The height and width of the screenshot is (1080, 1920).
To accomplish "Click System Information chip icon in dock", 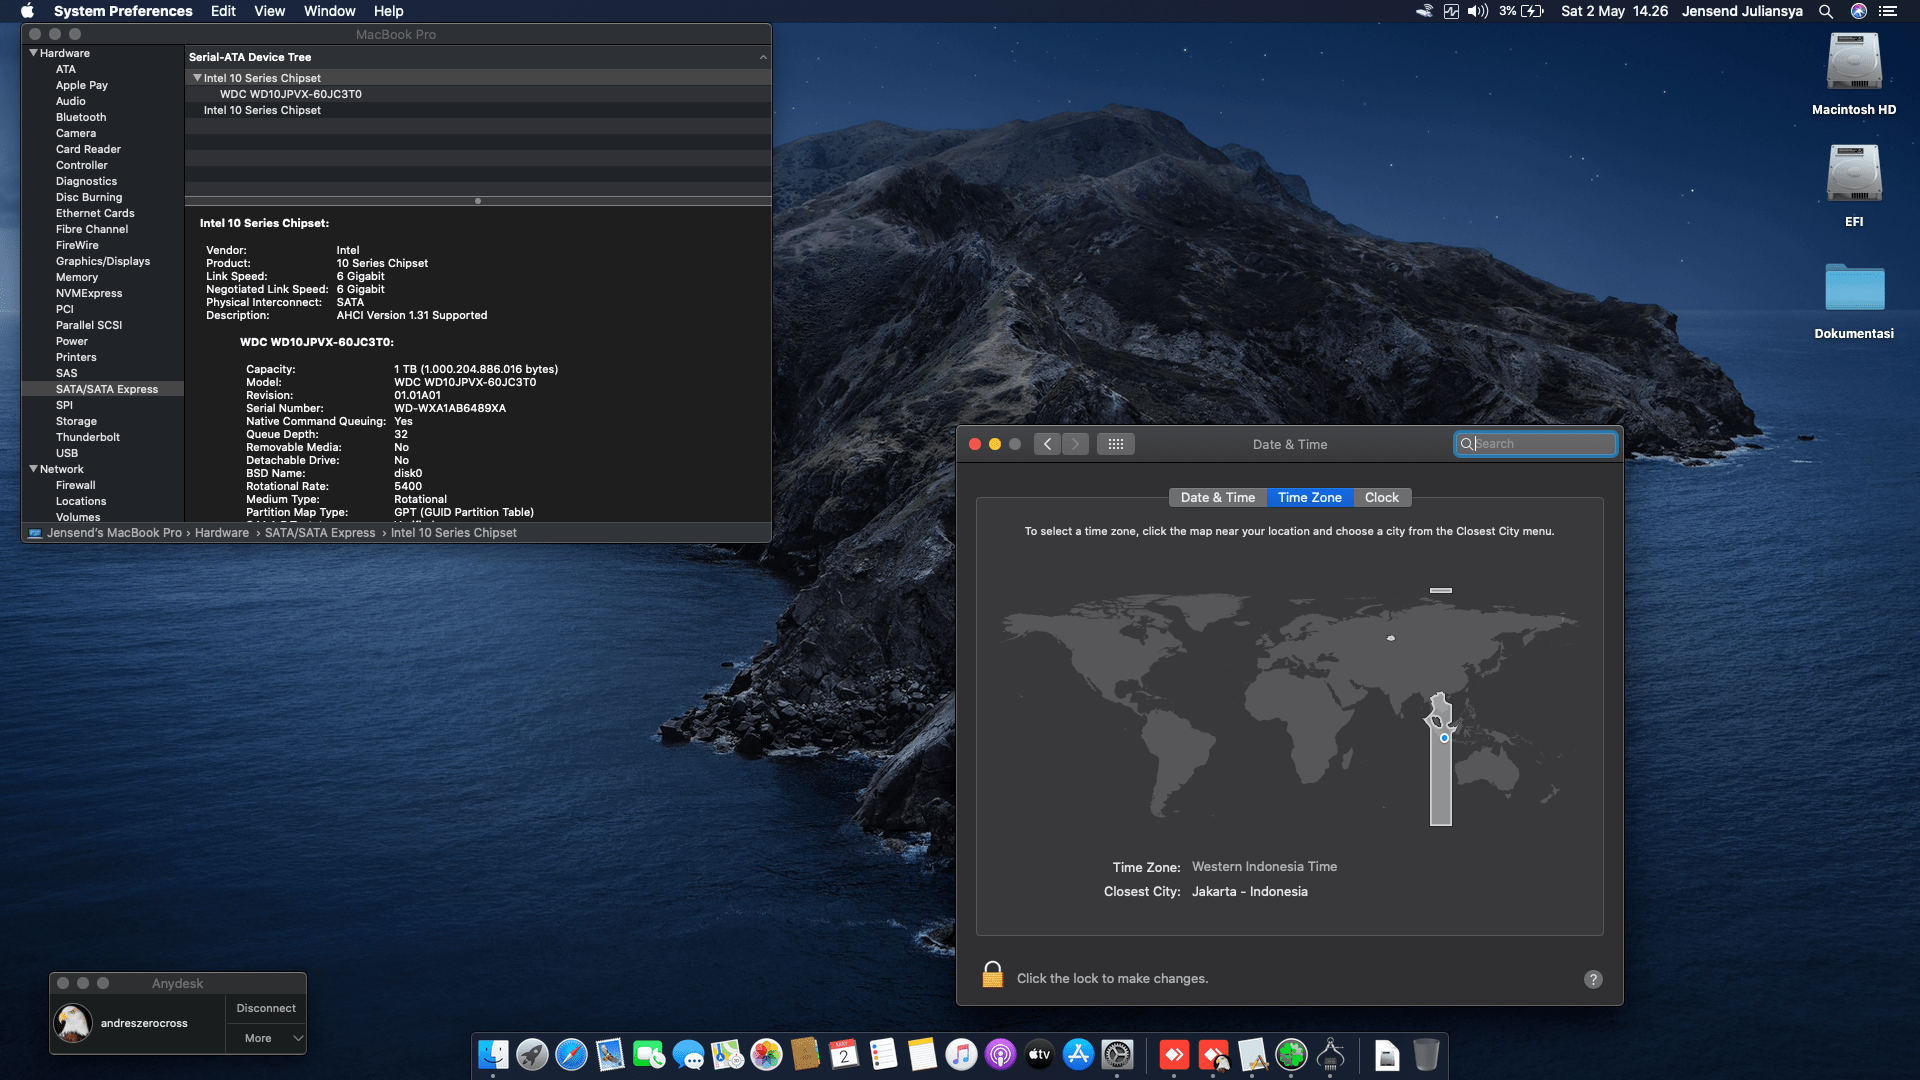I will click(x=1330, y=1055).
